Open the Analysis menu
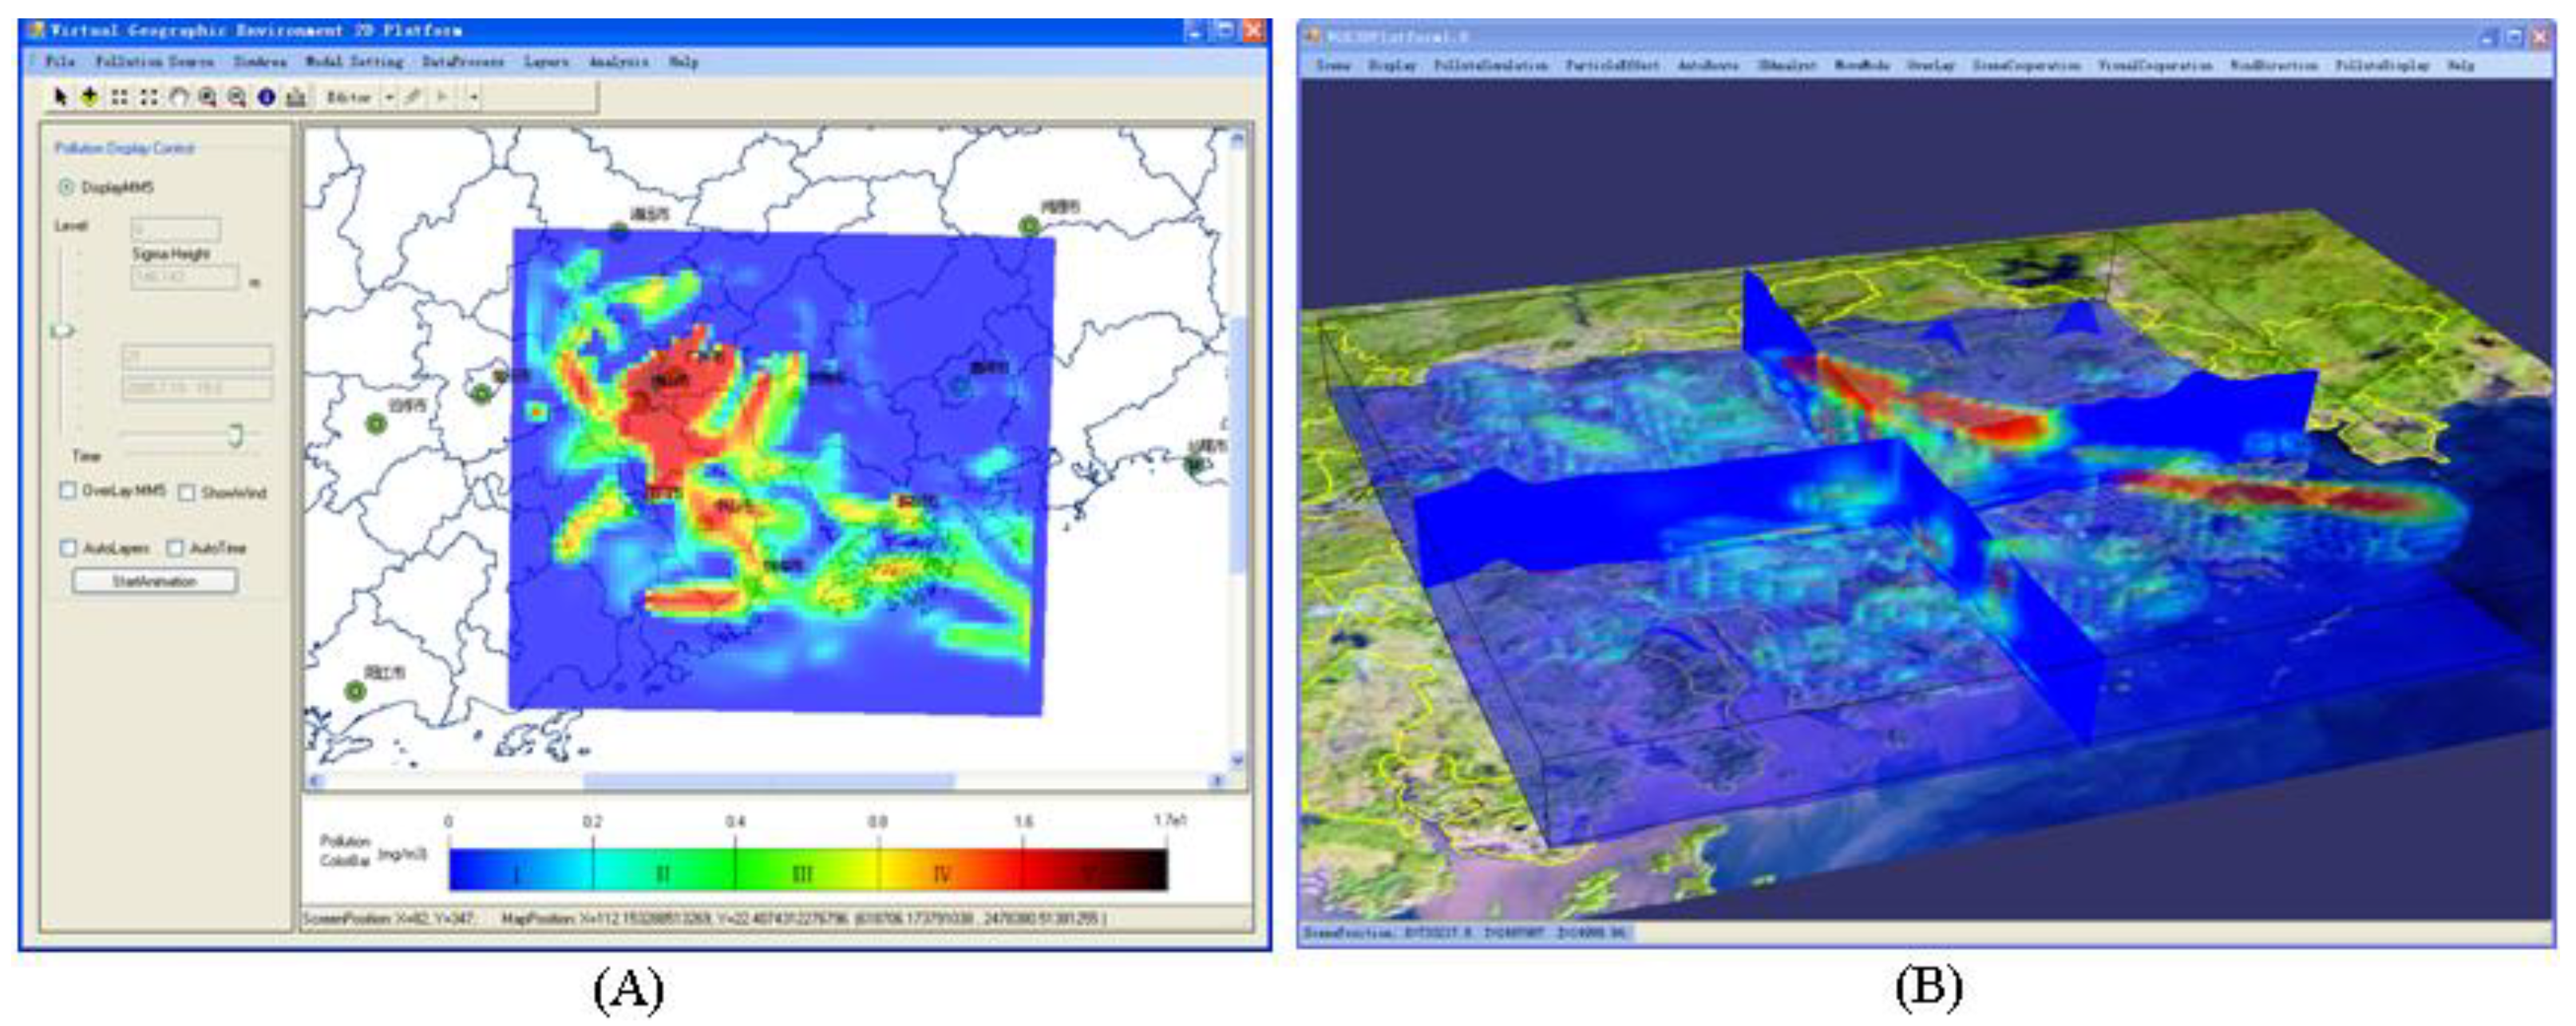 pyautogui.click(x=618, y=62)
